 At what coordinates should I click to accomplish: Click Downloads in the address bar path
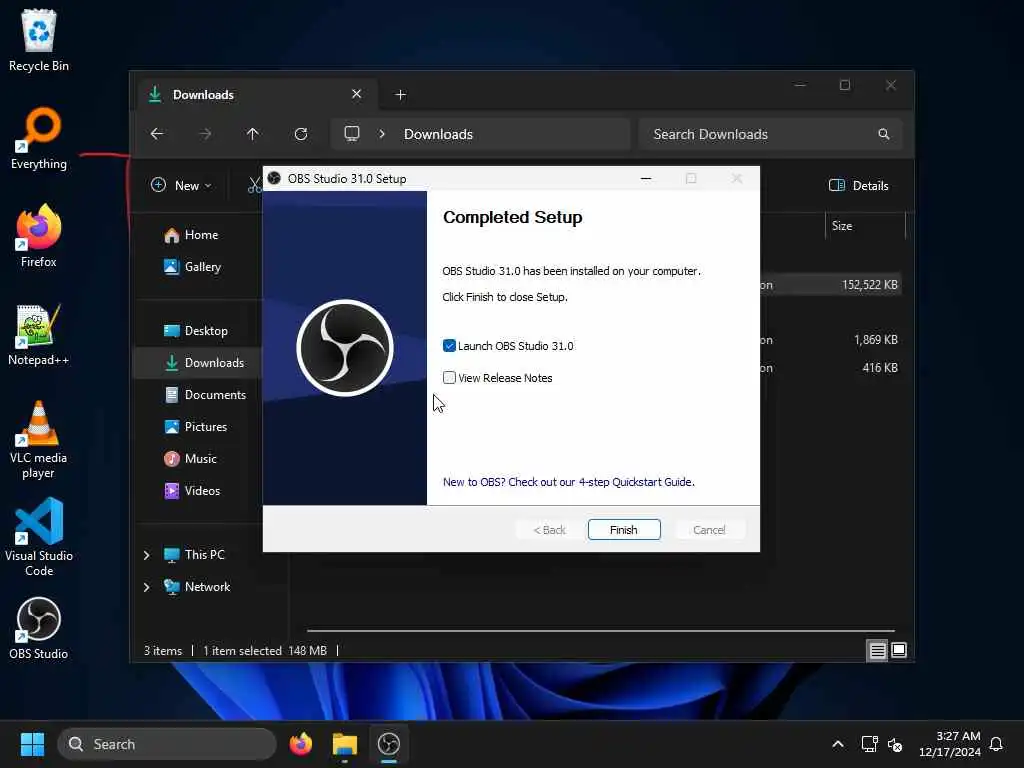[x=438, y=134]
